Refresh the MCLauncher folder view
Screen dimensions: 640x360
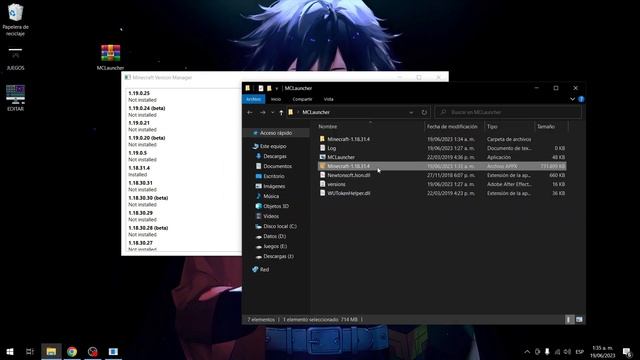point(424,112)
